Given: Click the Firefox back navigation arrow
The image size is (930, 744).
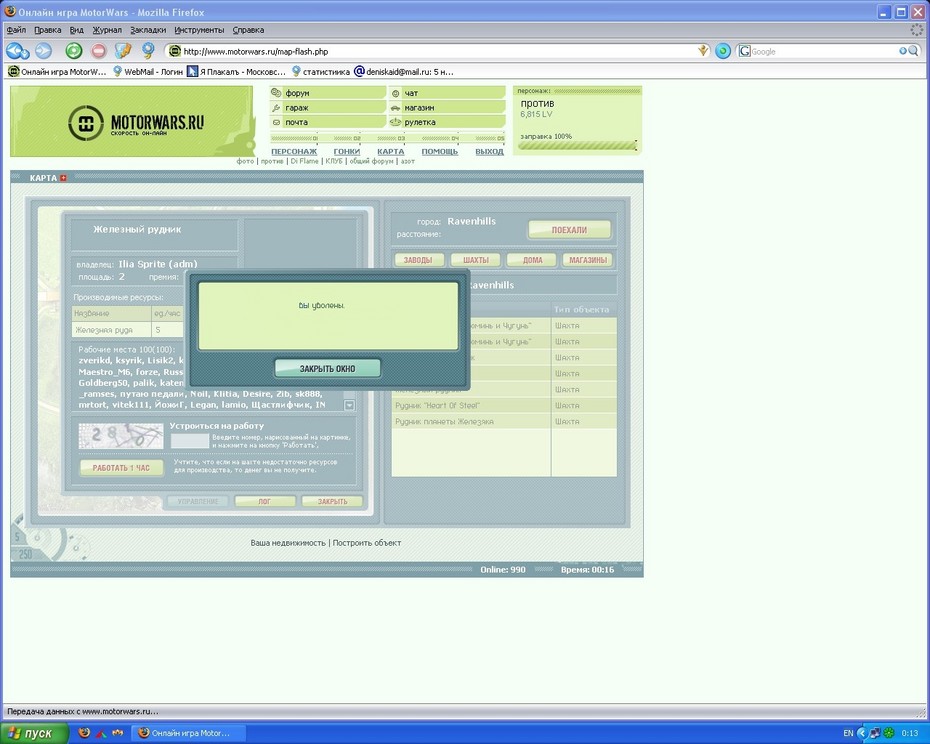Looking at the screenshot, I should coord(15,51).
